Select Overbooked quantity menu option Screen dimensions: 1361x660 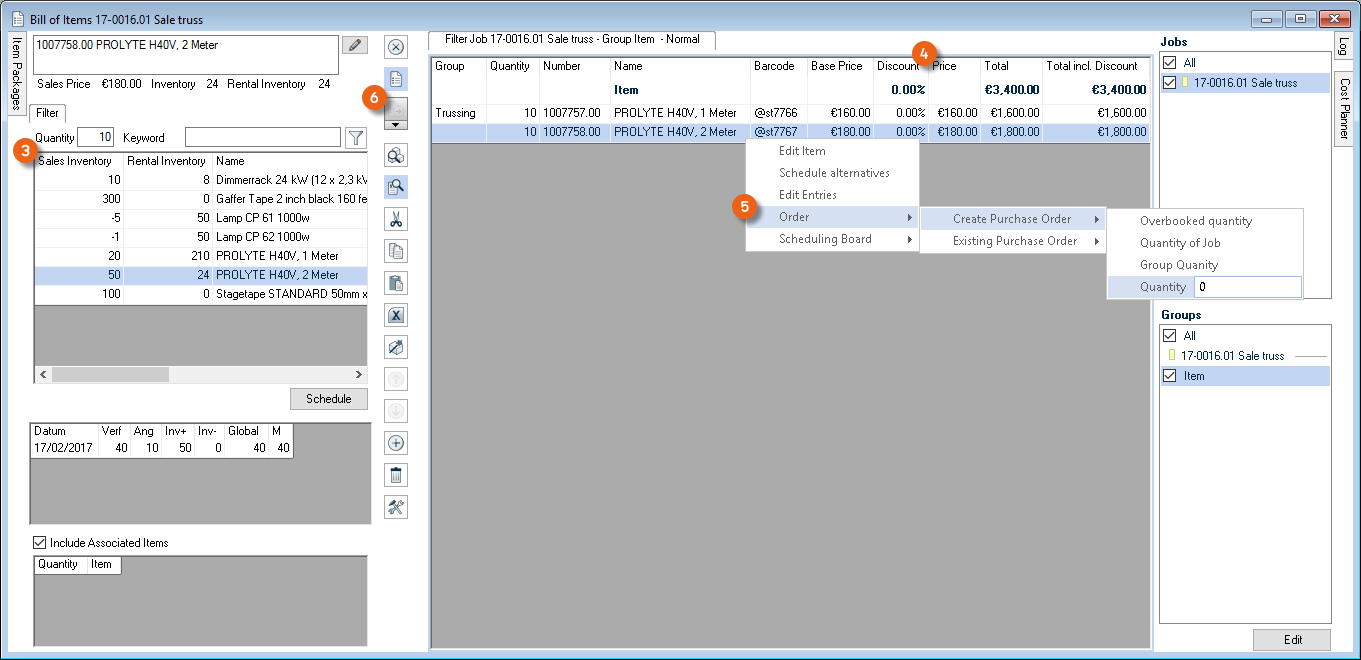pos(1195,221)
